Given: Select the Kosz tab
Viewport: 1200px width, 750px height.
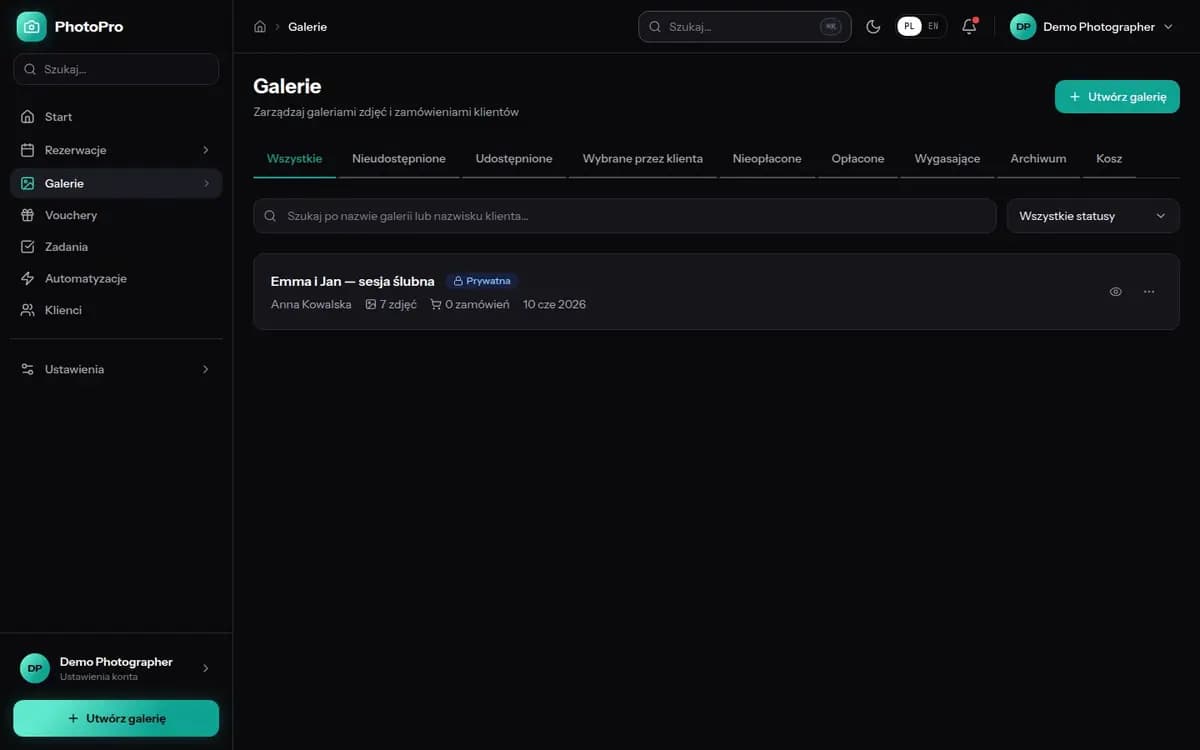Looking at the screenshot, I should 1109,159.
